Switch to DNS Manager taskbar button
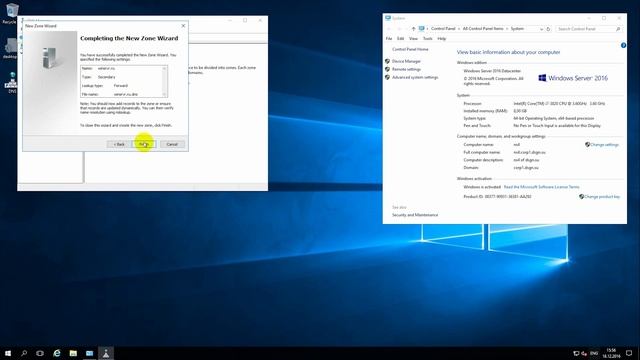This screenshot has width=640, height=360. [x=106, y=353]
